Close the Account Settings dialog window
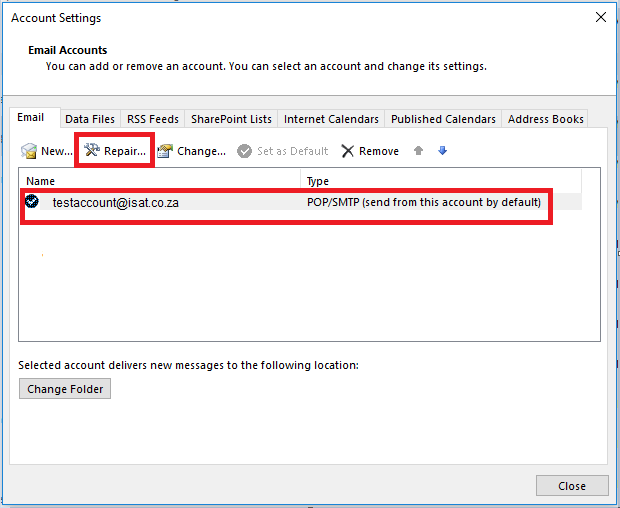This screenshot has height=508, width=620. tap(600, 17)
